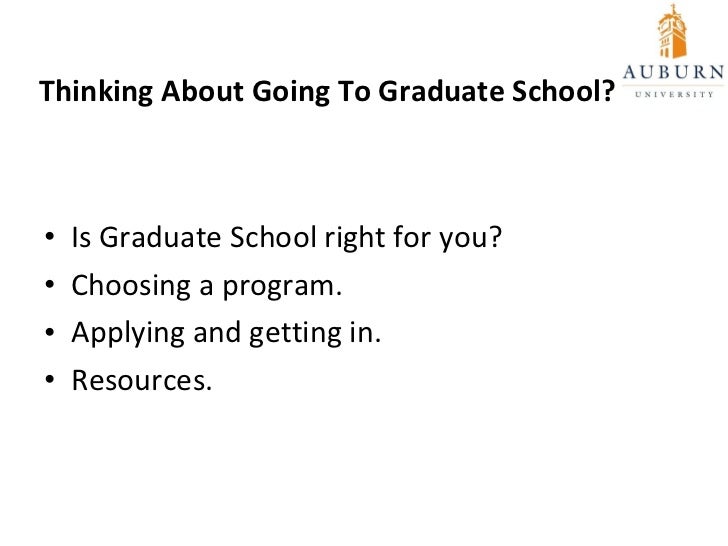
Task: Select the 'Applying and getting in.' bullet text
Action: [x=226, y=334]
